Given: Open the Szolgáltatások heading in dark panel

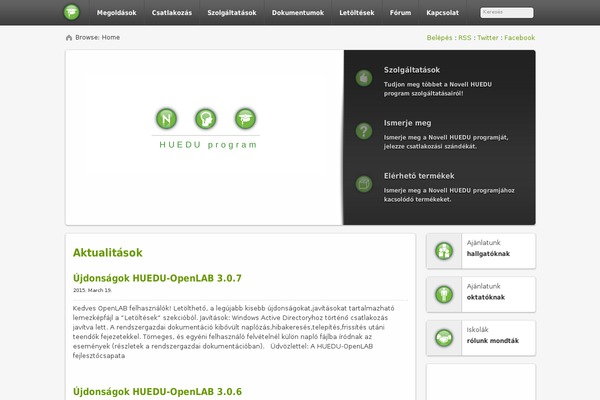Looking at the screenshot, I should point(412,70).
